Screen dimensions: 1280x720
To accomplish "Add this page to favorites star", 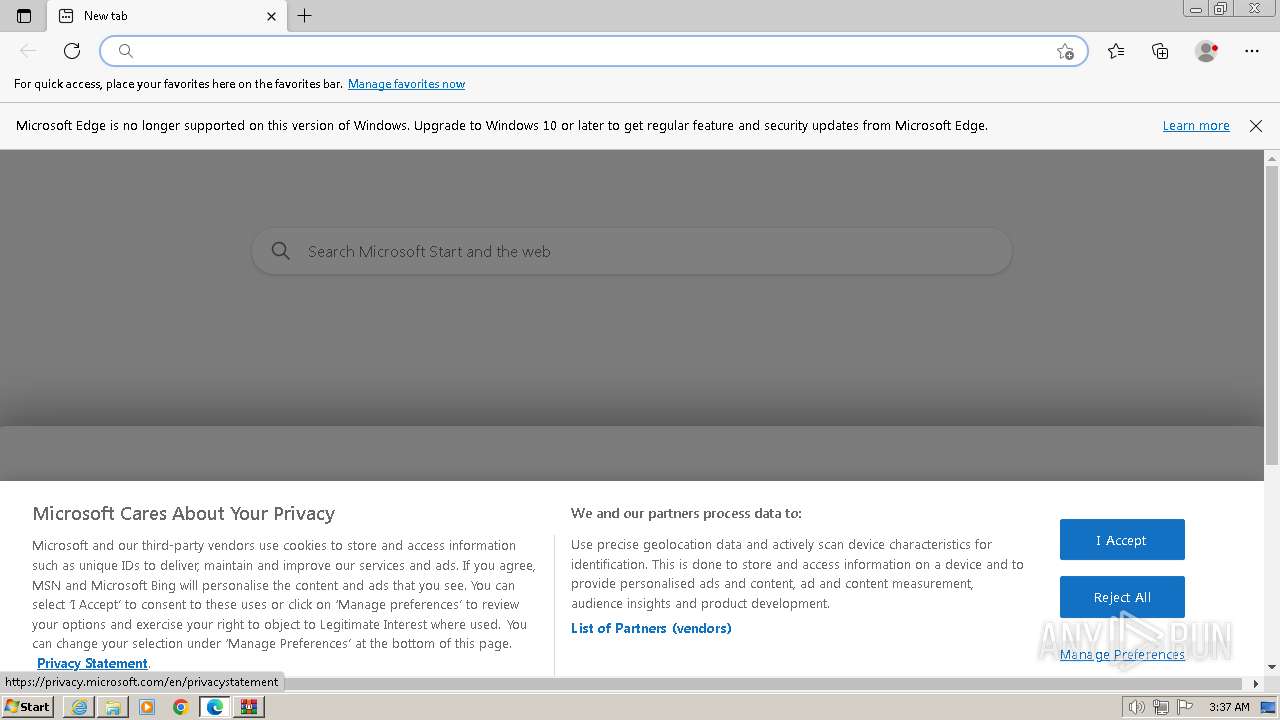I will [x=1065, y=51].
